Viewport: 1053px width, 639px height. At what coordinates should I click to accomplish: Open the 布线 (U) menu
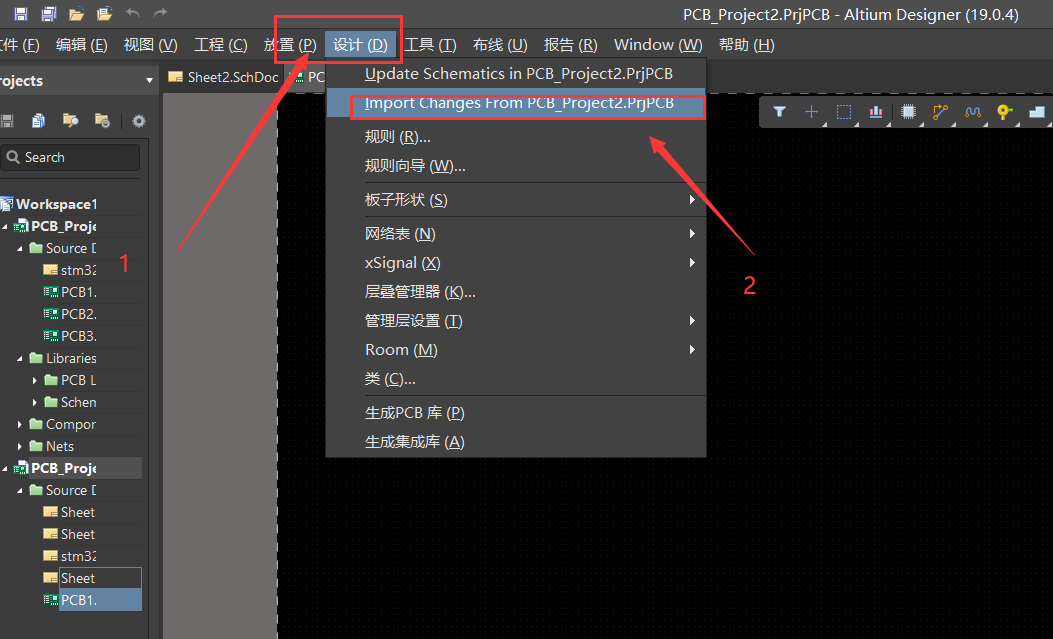[500, 45]
